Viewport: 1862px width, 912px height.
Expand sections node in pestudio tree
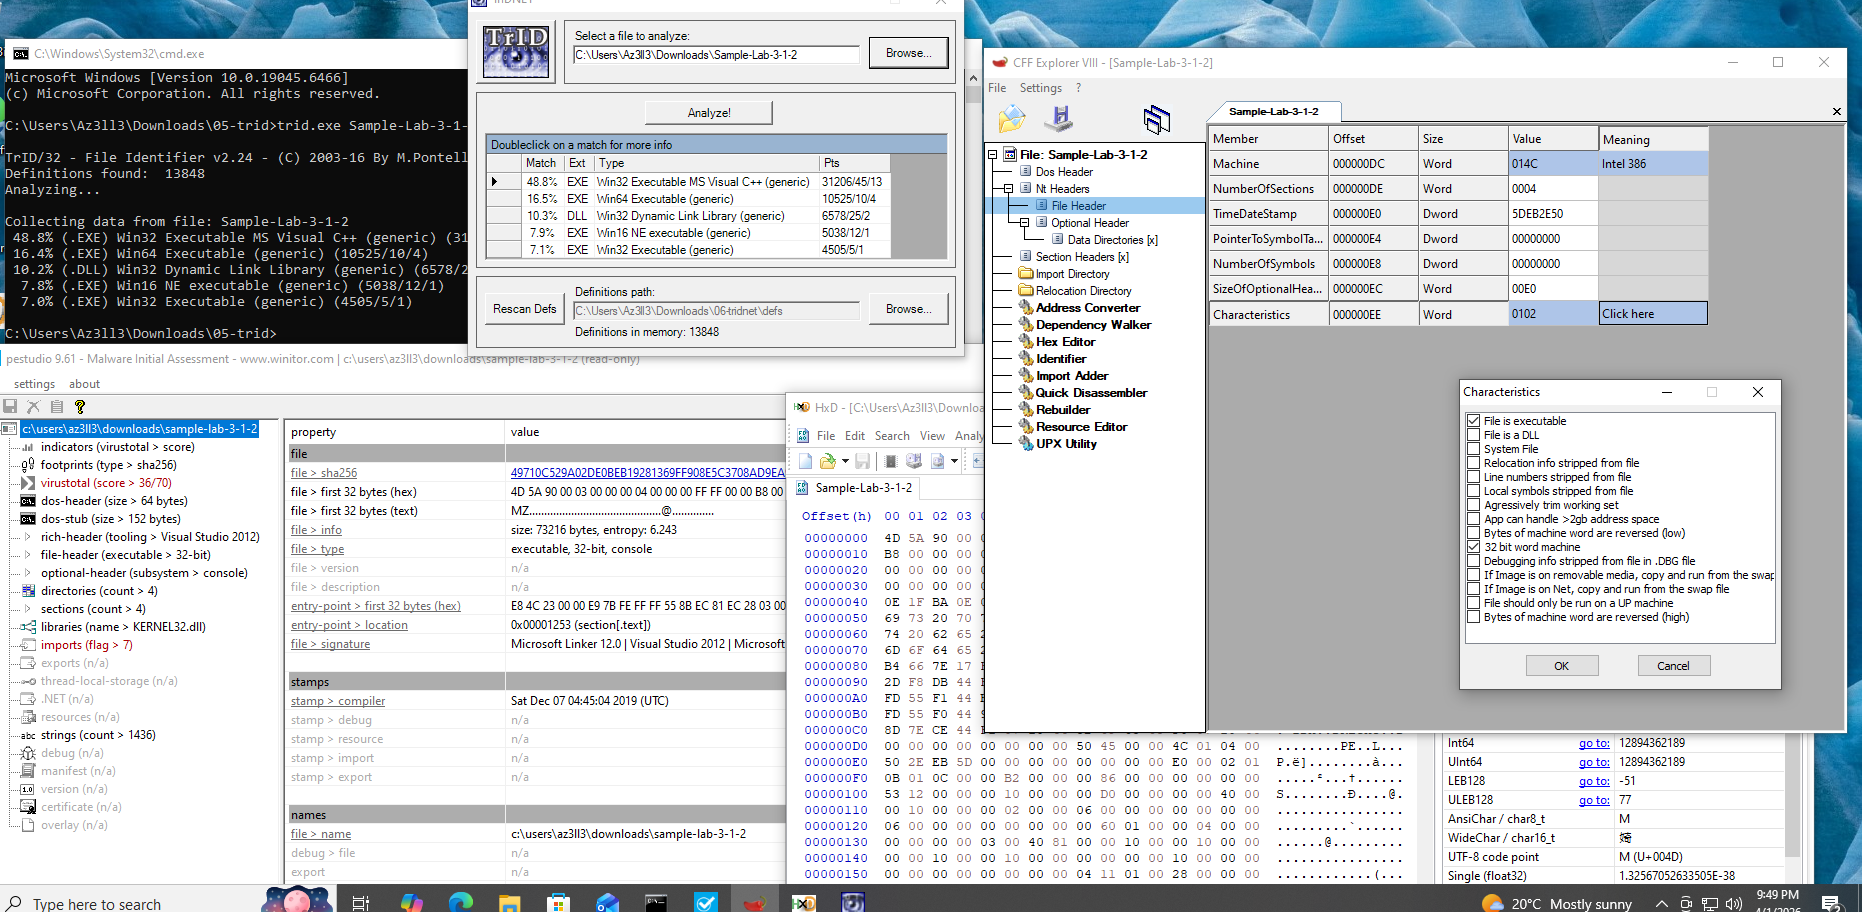(28, 609)
